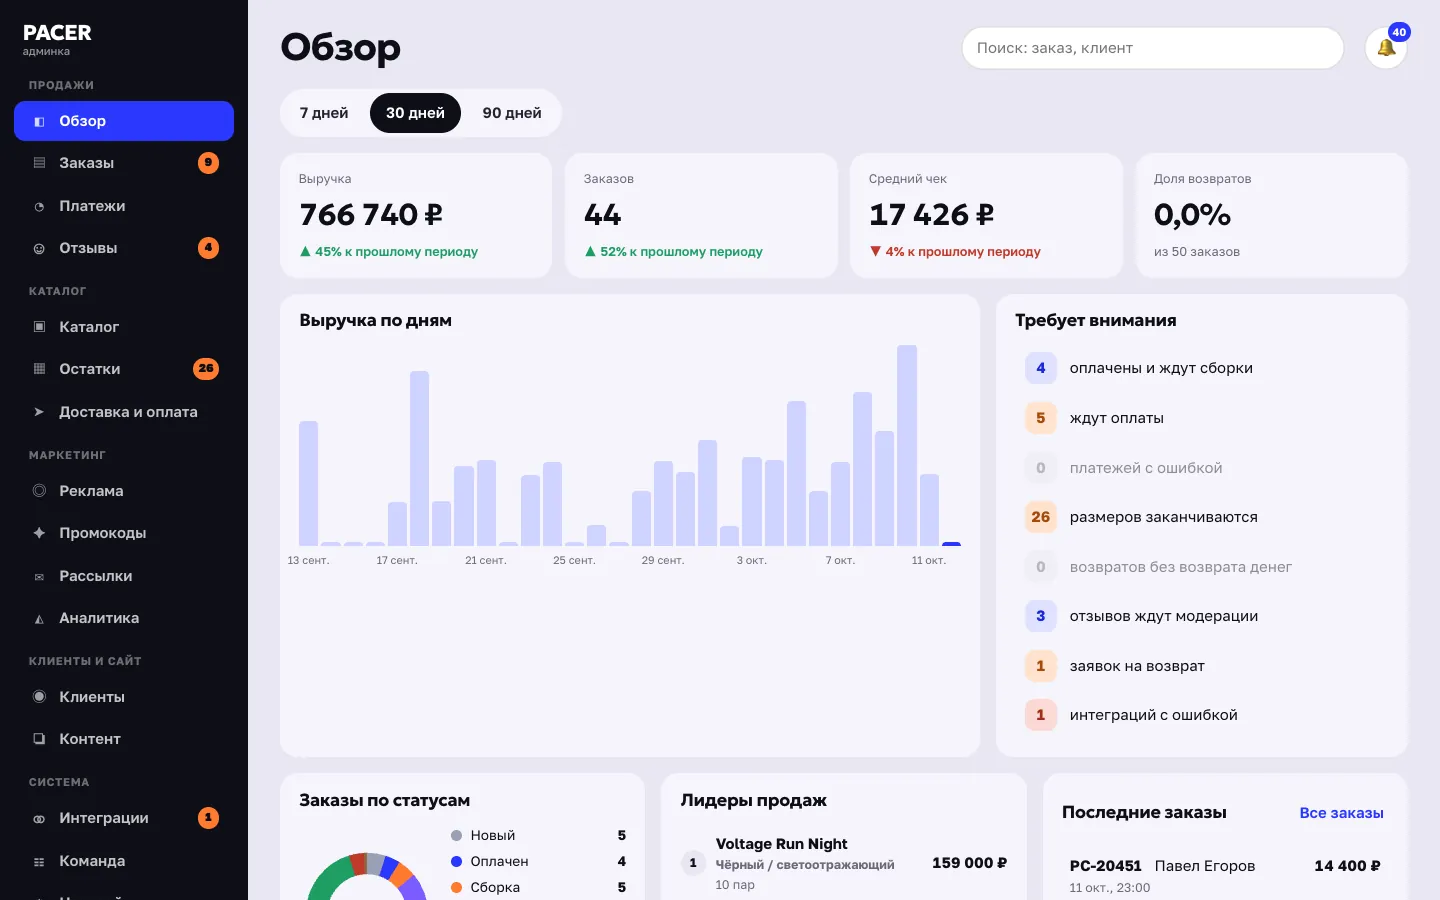1440x900 pixels.
Task: Click the Клиенты sidebar icon
Action: pyautogui.click(x=39, y=697)
